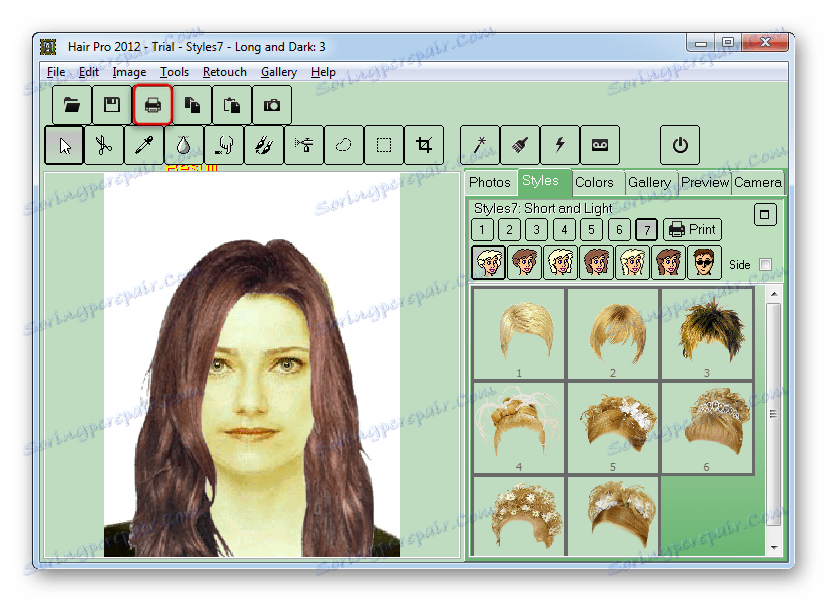Click the highlighted printer icon in toolbar
This screenshot has height=602, width=828.
[153, 104]
